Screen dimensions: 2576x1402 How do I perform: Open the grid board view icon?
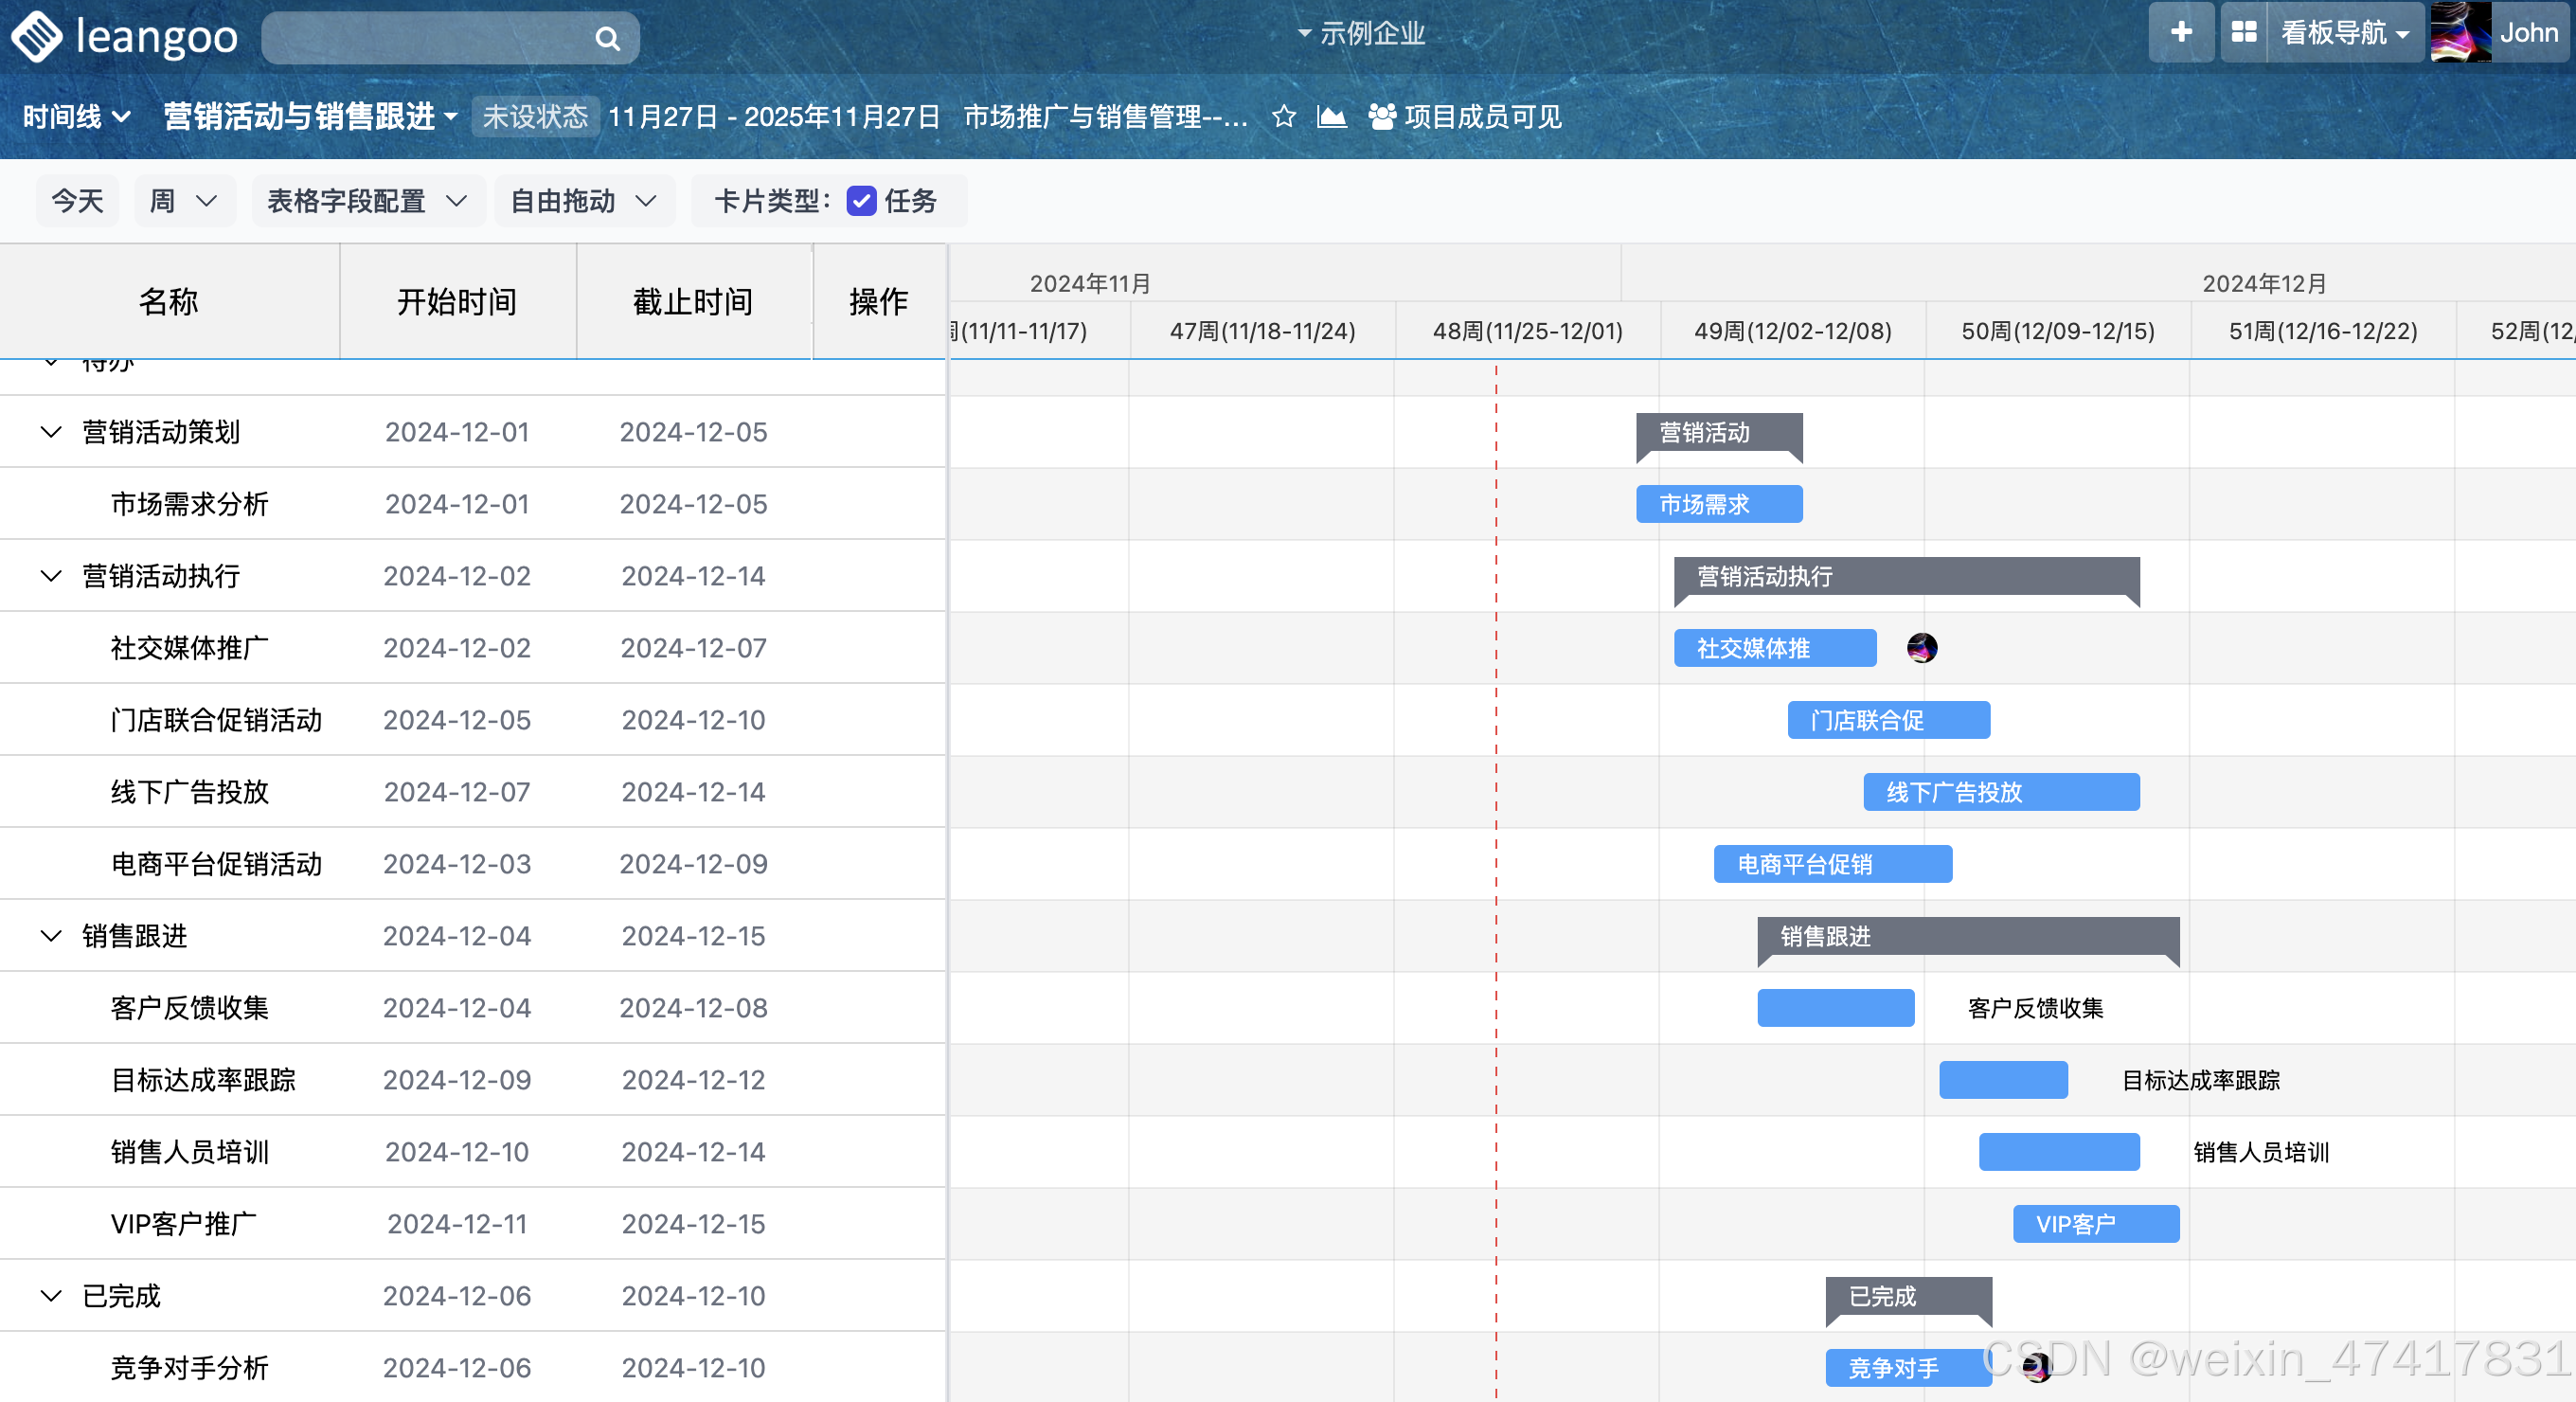(x=2244, y=33)
